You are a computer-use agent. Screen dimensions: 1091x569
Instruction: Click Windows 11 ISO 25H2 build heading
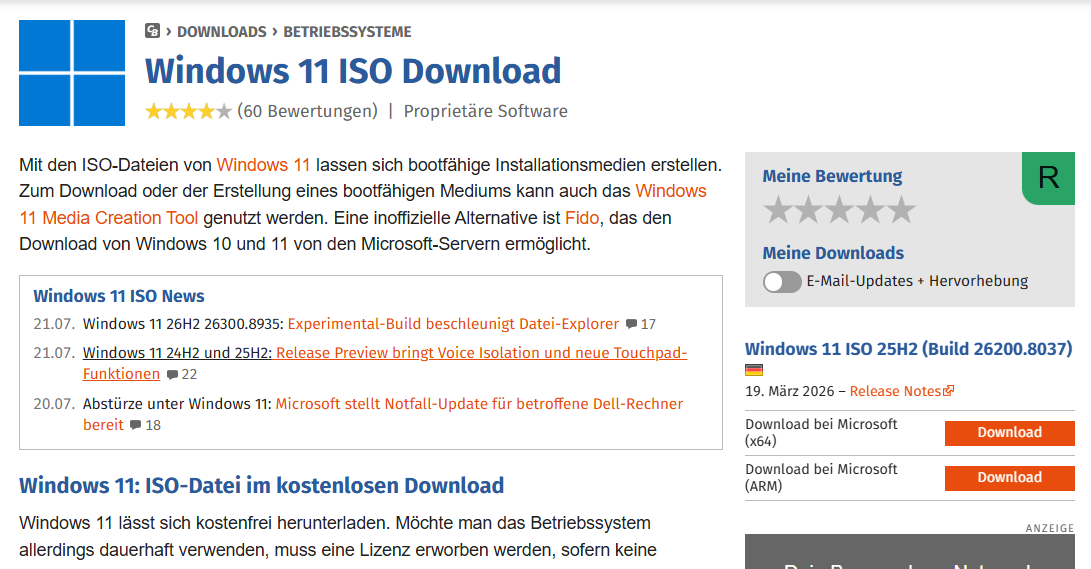(909, 348)
